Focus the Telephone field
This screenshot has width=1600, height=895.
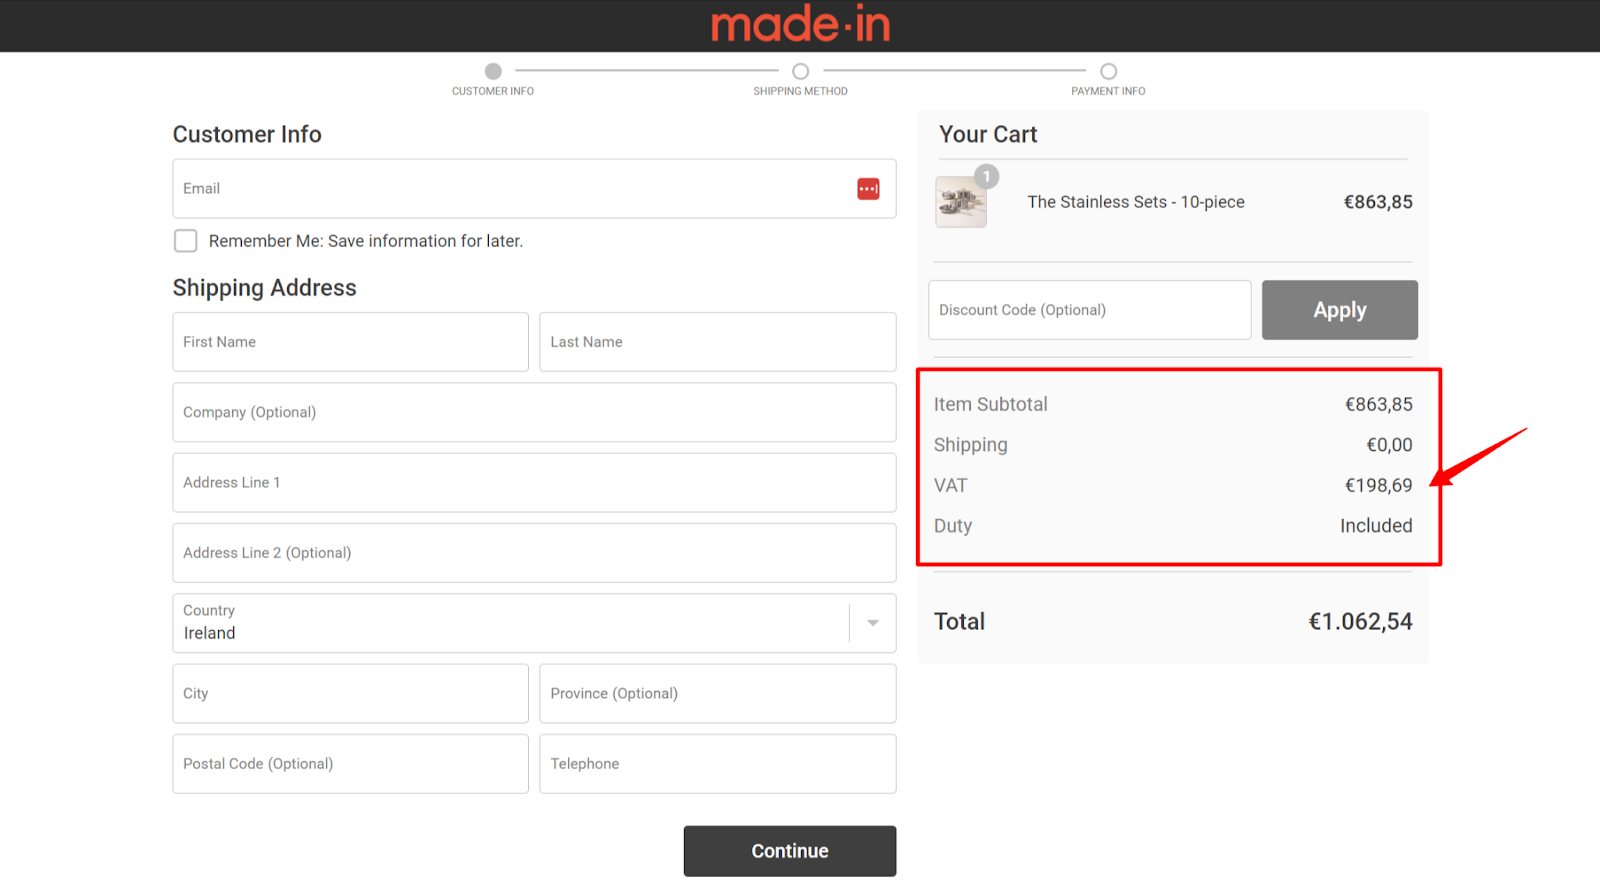(x=717, y=764)
